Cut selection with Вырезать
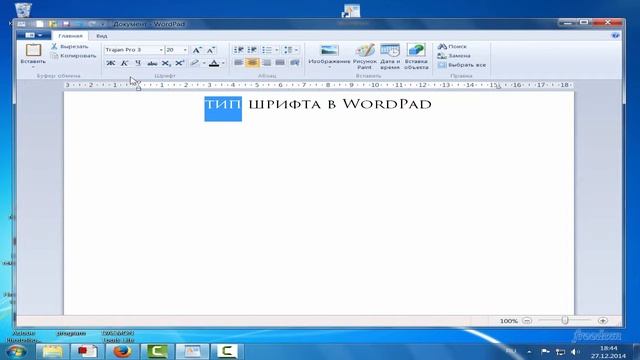640x360 pixels. (69, 47)
